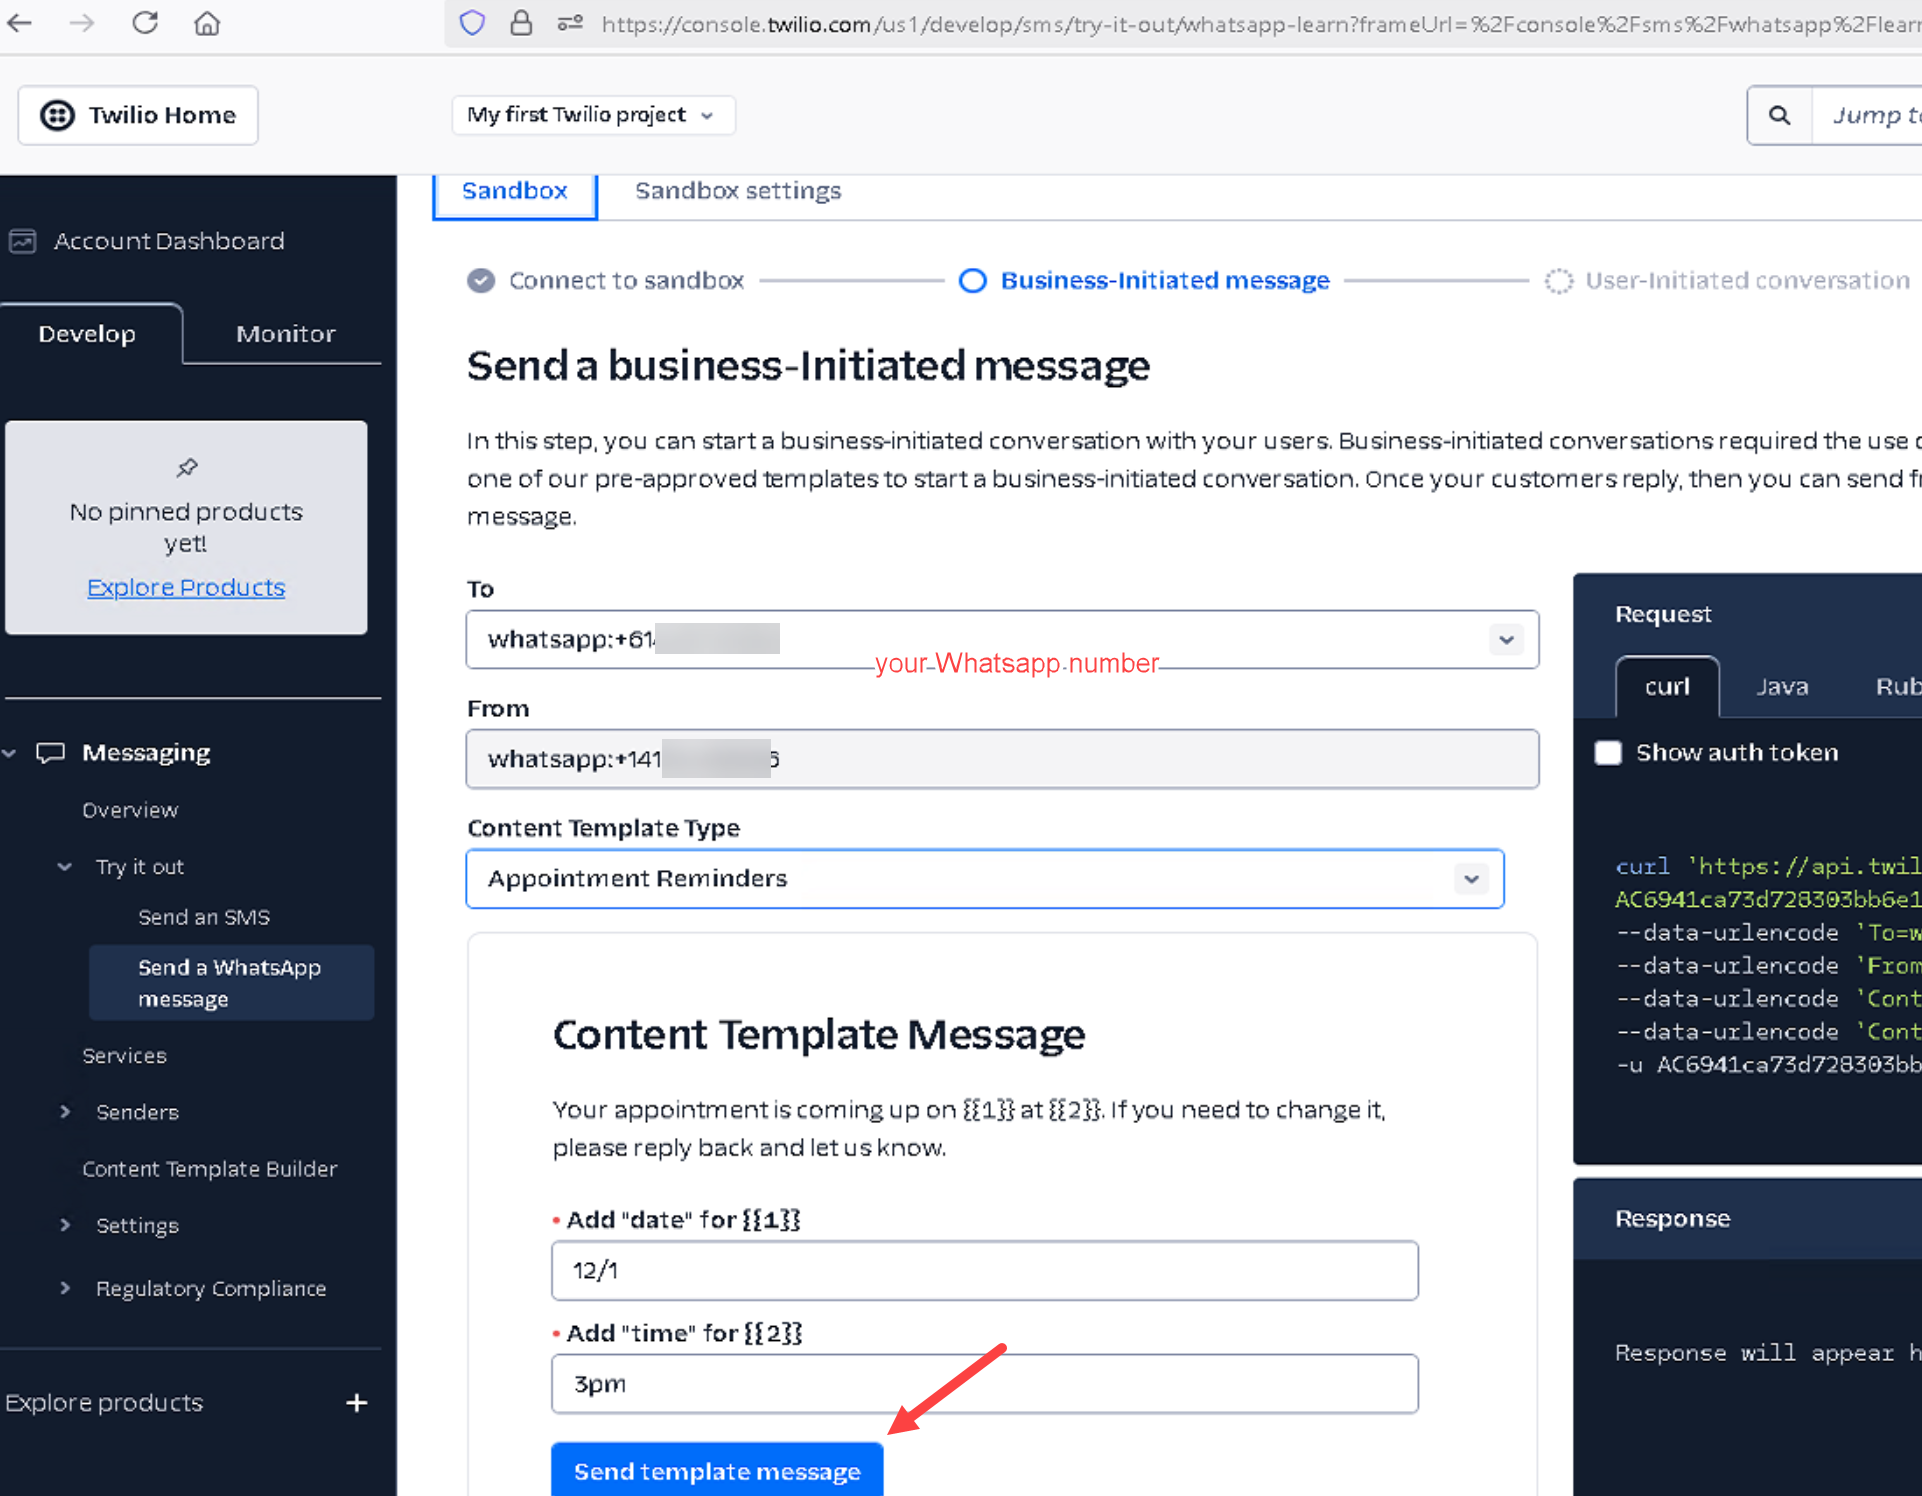Click the shield icon in address bar
Viewport: 1922px width, 1496px height.
[x=472, y=22]
